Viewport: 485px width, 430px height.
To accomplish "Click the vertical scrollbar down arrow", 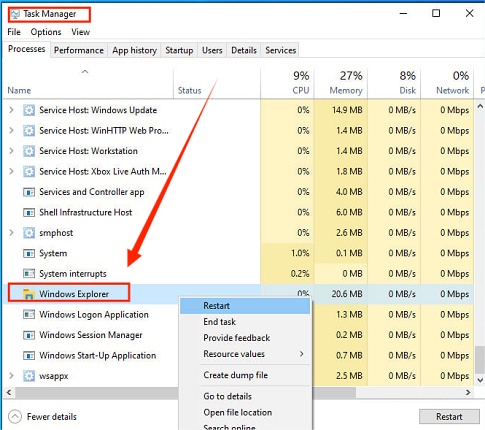I will tap(480, 380).
